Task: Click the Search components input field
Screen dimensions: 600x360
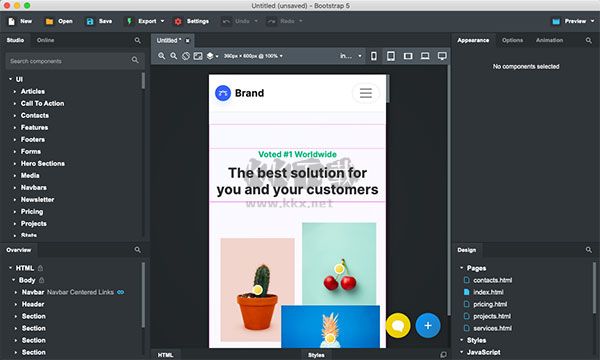Action: 75,61
